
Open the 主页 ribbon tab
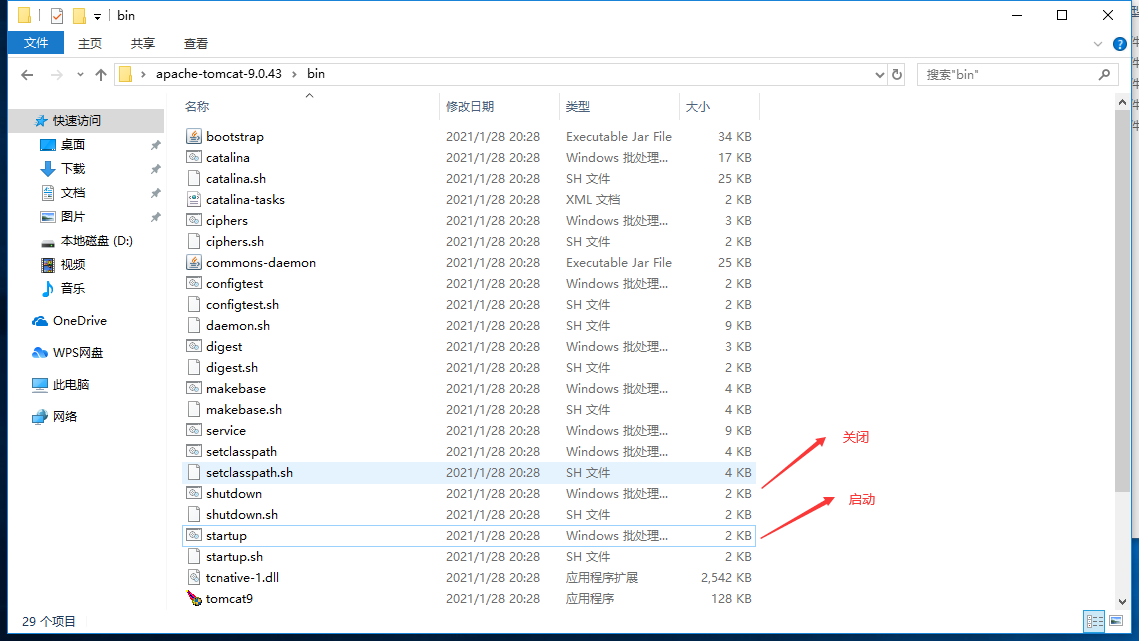(90, 44)
